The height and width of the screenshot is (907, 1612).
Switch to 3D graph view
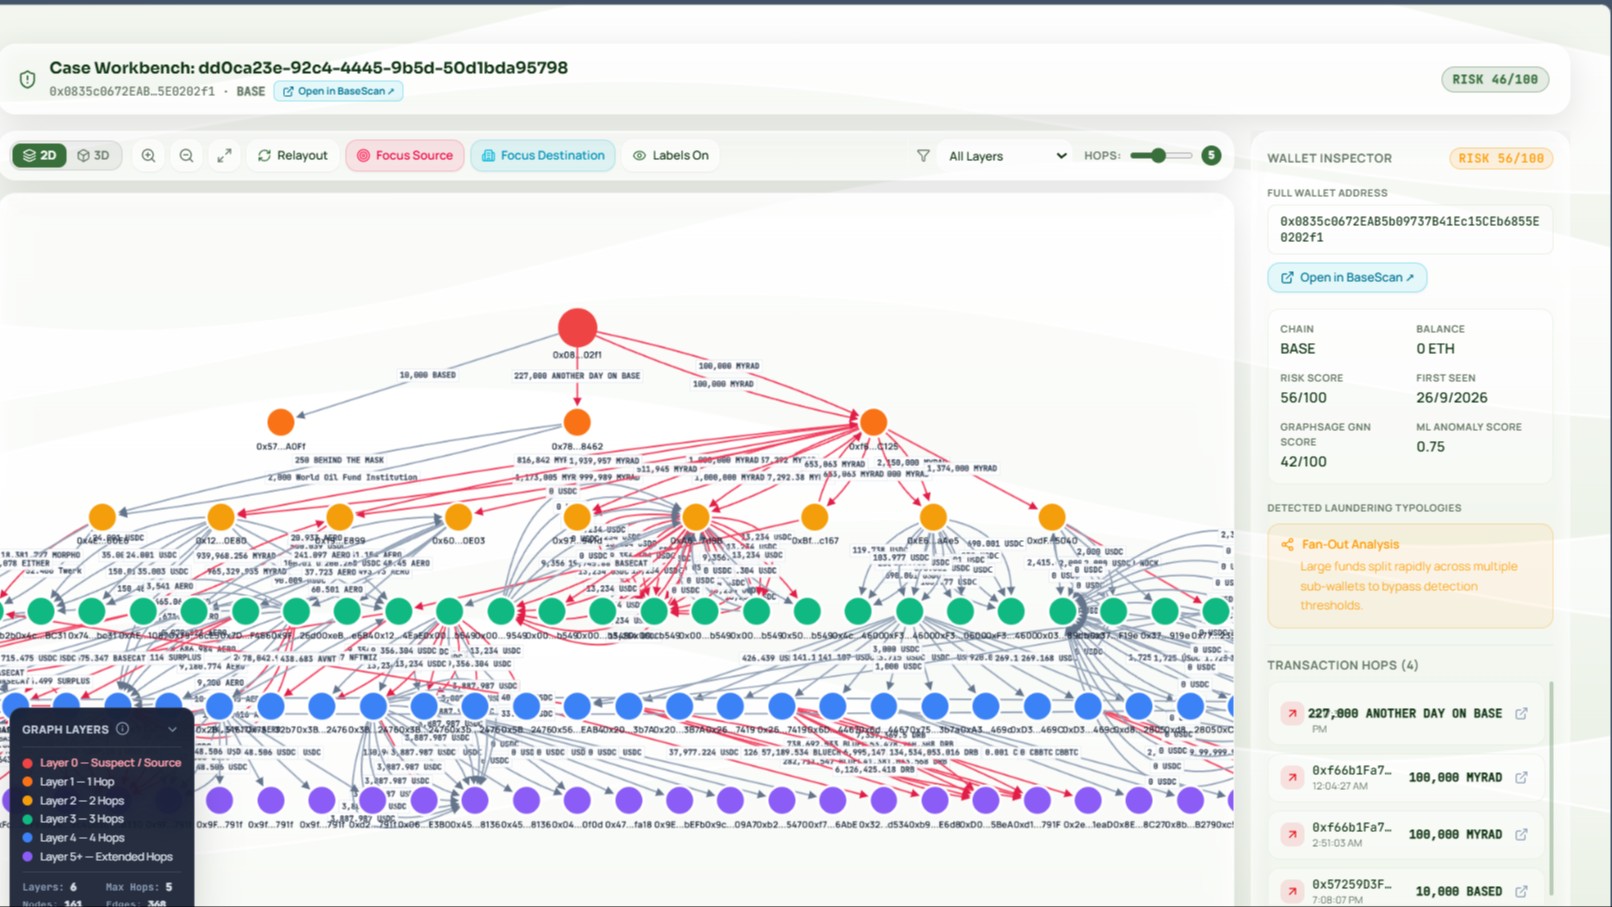[93, 156]
